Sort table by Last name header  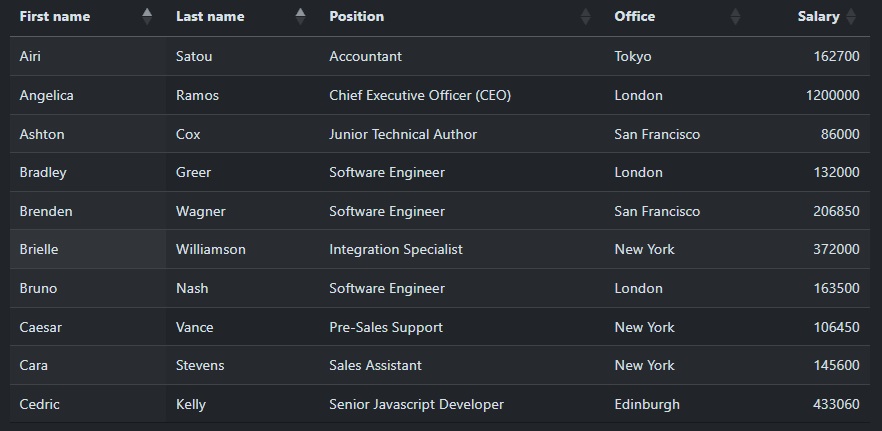[210, 17]
